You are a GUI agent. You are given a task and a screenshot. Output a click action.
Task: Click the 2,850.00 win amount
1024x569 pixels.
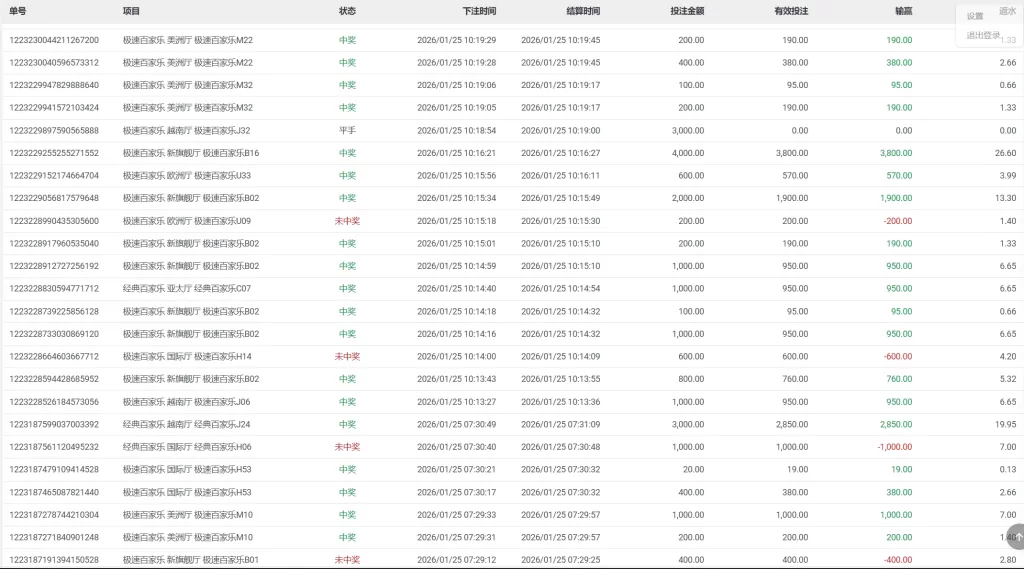895,424
